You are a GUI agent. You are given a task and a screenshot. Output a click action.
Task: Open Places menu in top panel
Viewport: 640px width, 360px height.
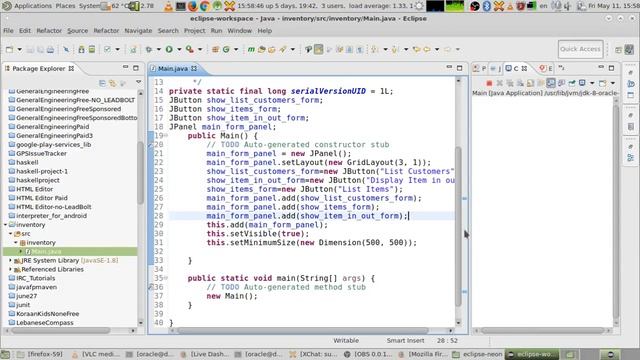click(x=65, y=6)
